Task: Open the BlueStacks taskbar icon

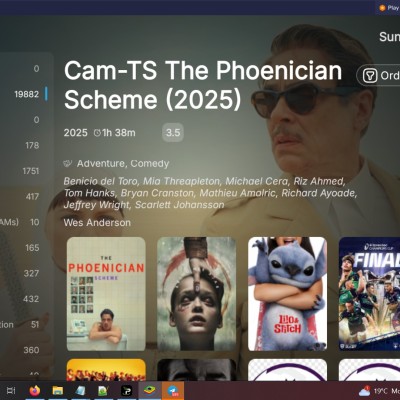Action: 150,390
